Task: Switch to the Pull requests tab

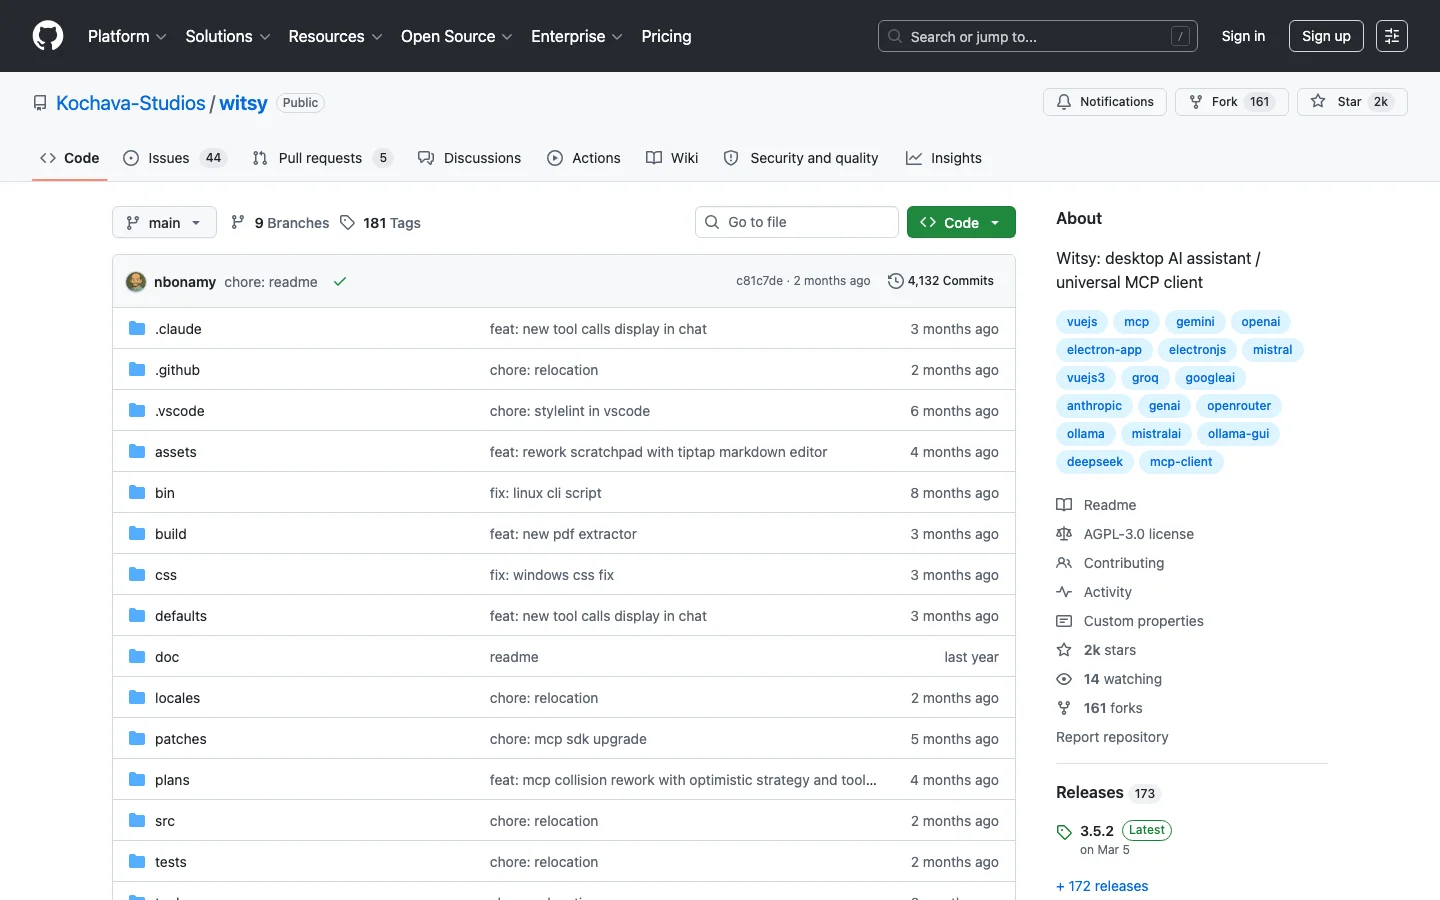Action: pyautogui.click(x=322, y=158)
